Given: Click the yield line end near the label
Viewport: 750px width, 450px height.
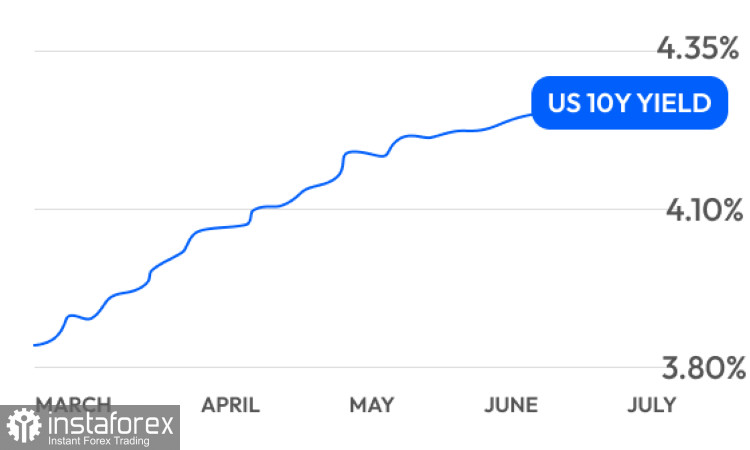Looking at the screenshot, I should tap(529, 115).
